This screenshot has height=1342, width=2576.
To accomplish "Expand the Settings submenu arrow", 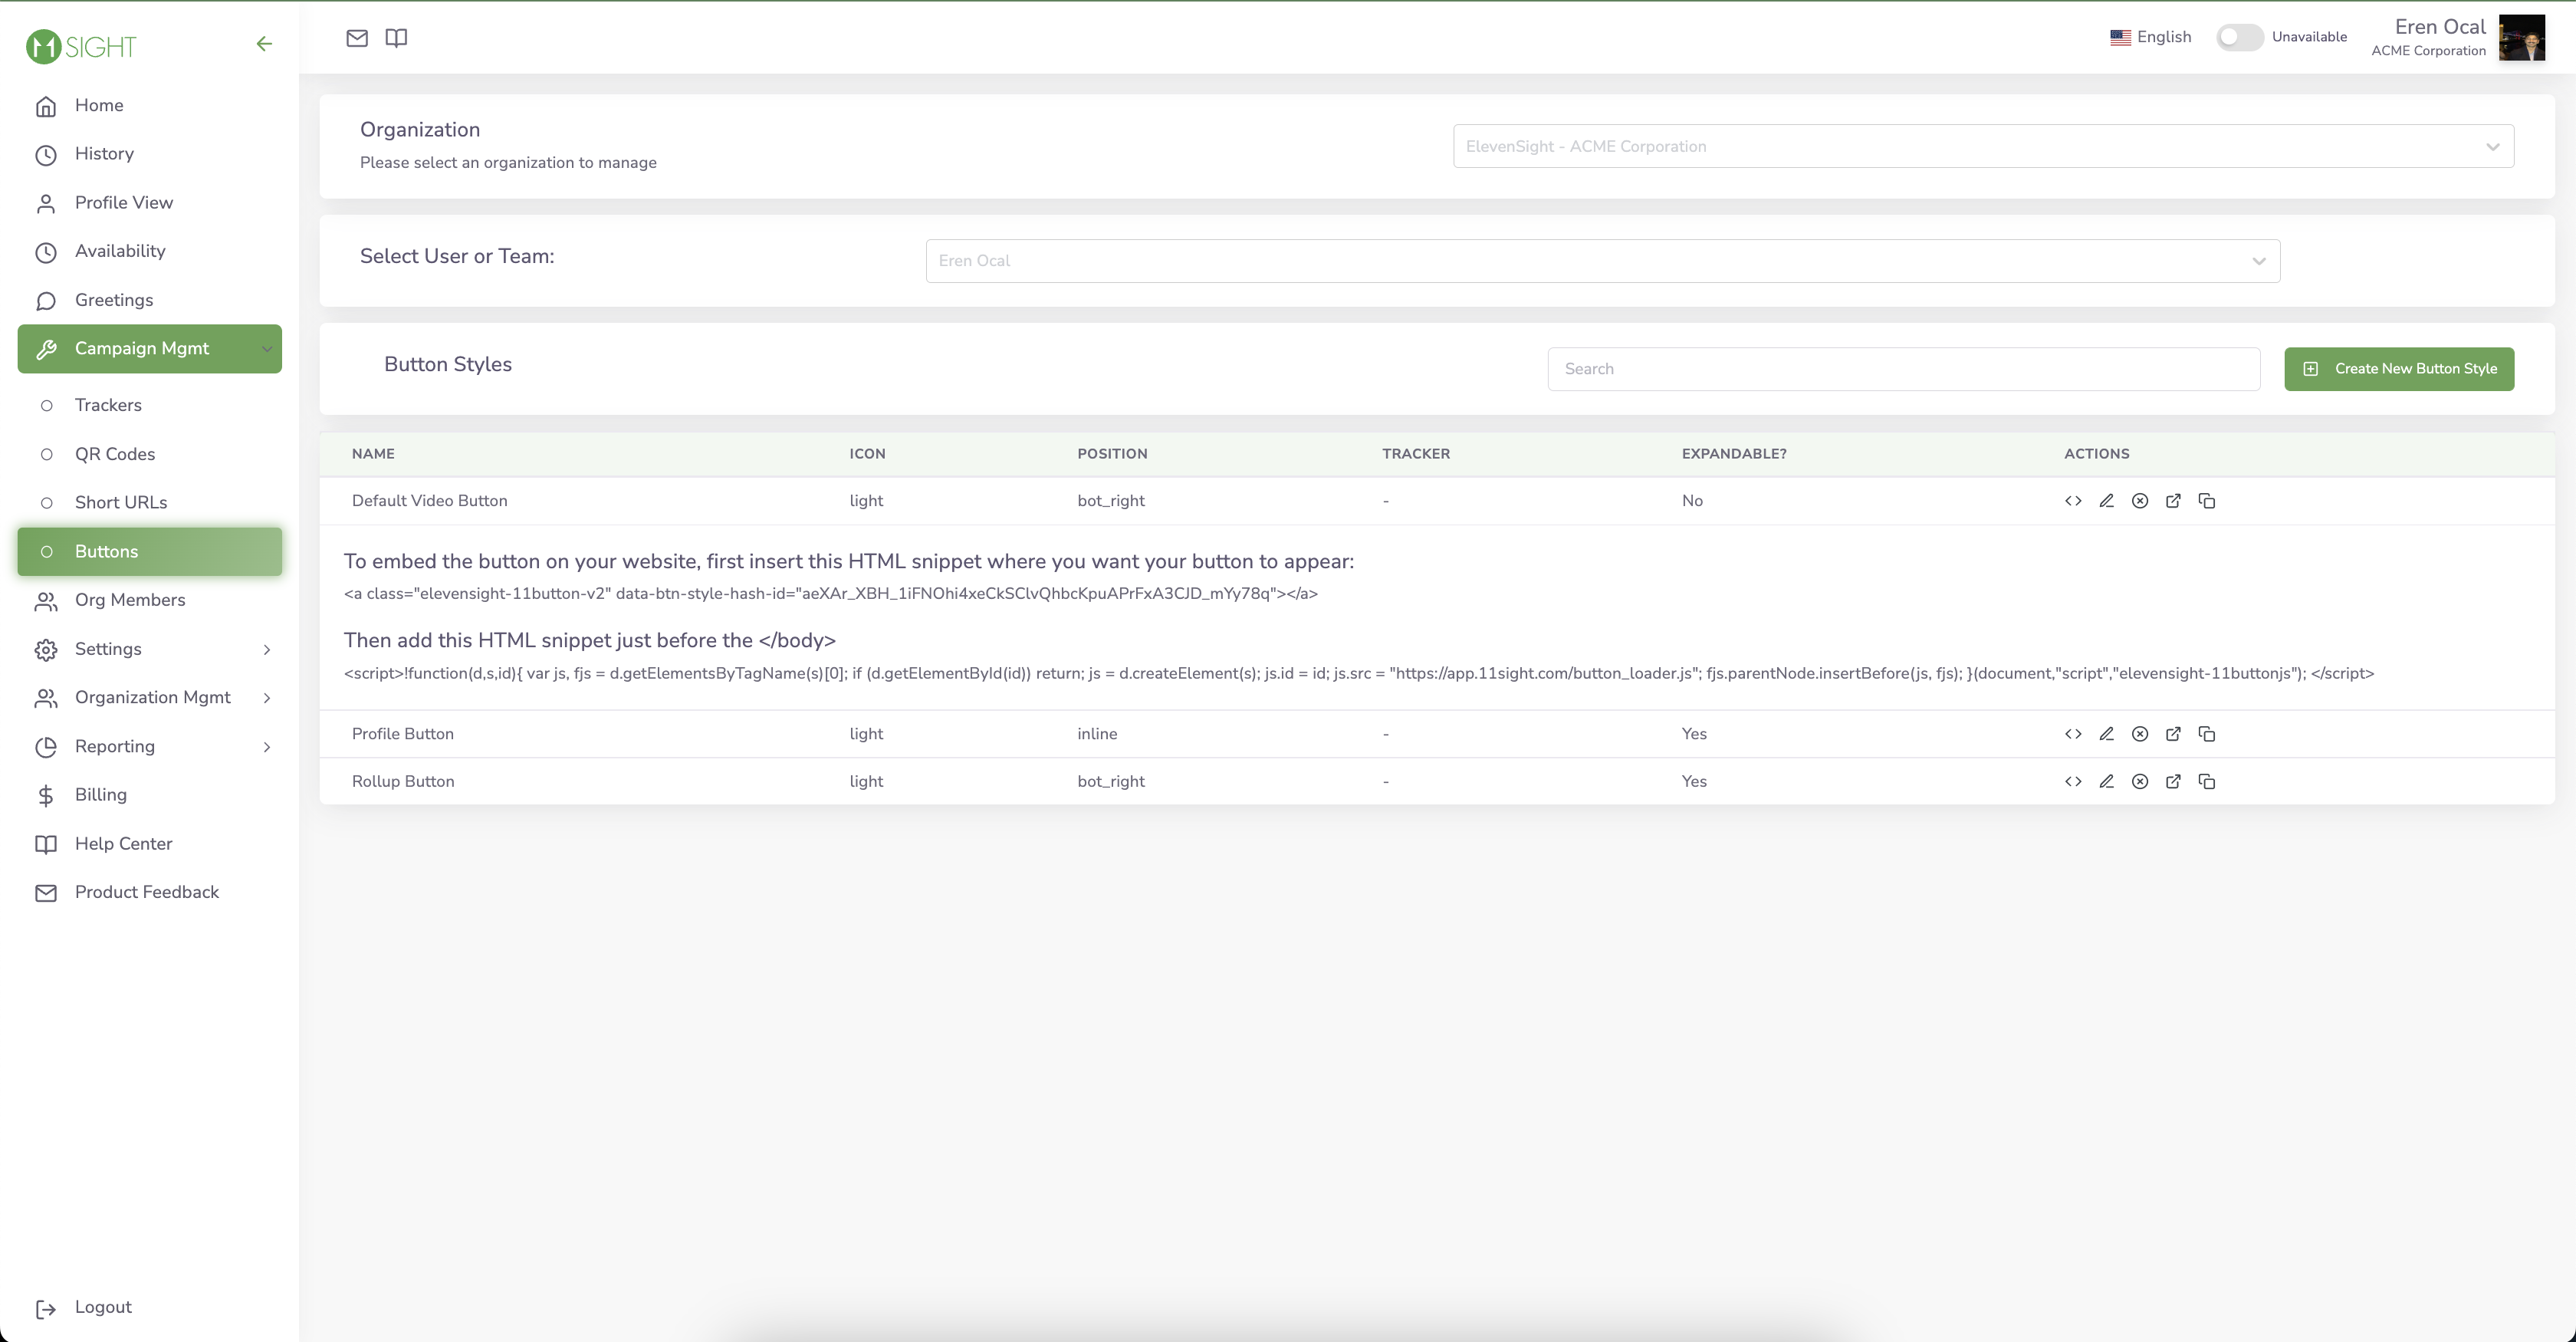I will coord(267,650).
